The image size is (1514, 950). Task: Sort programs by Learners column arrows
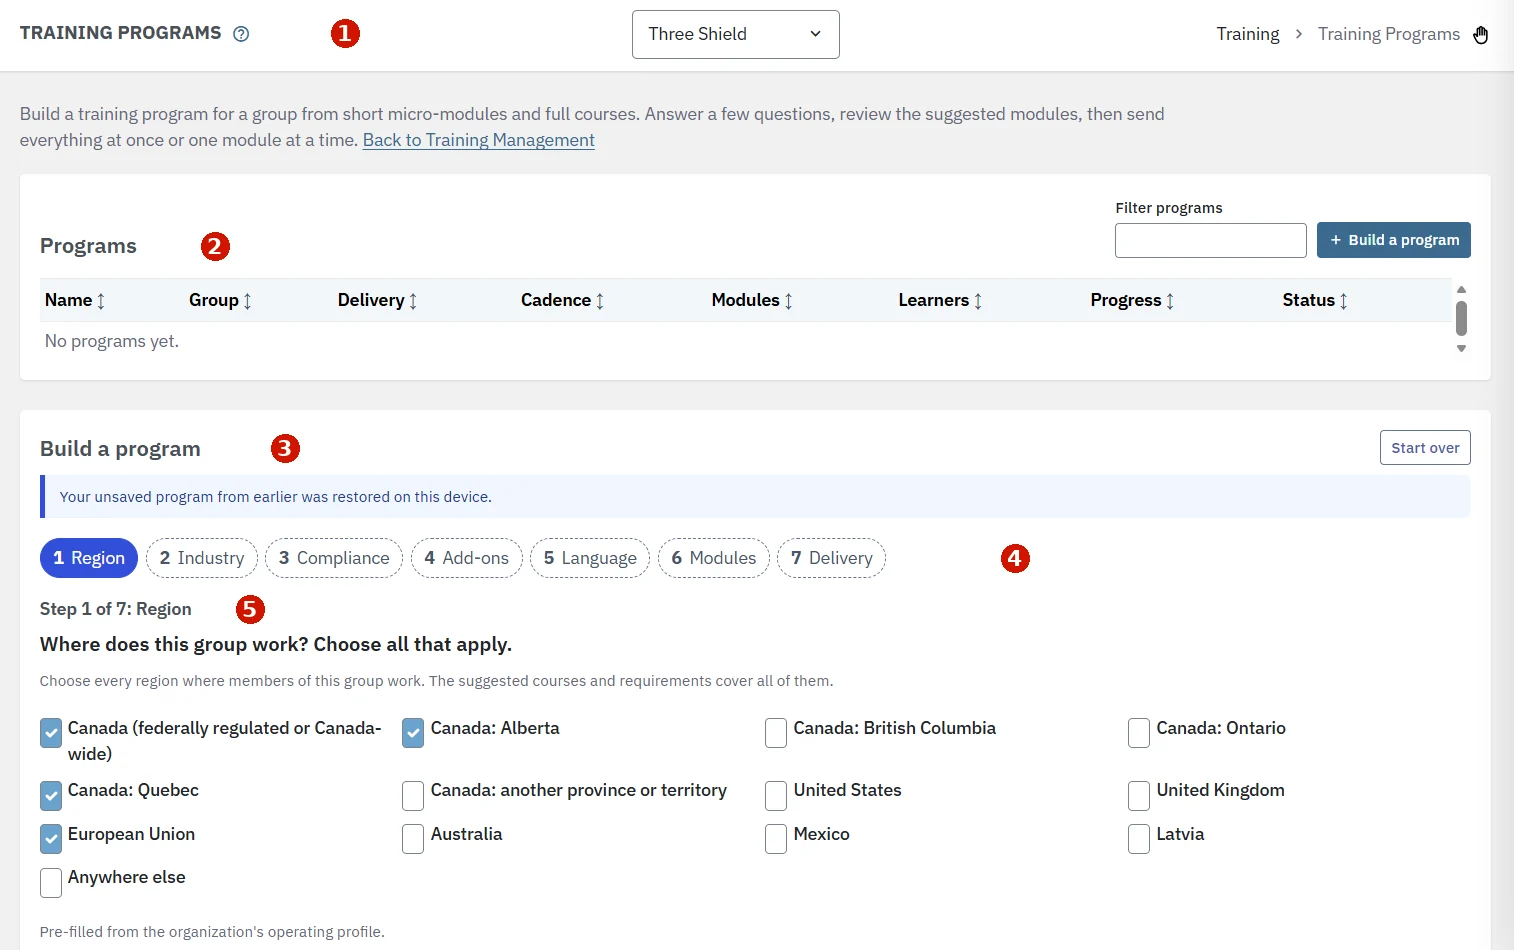click(x=978, y=301)
